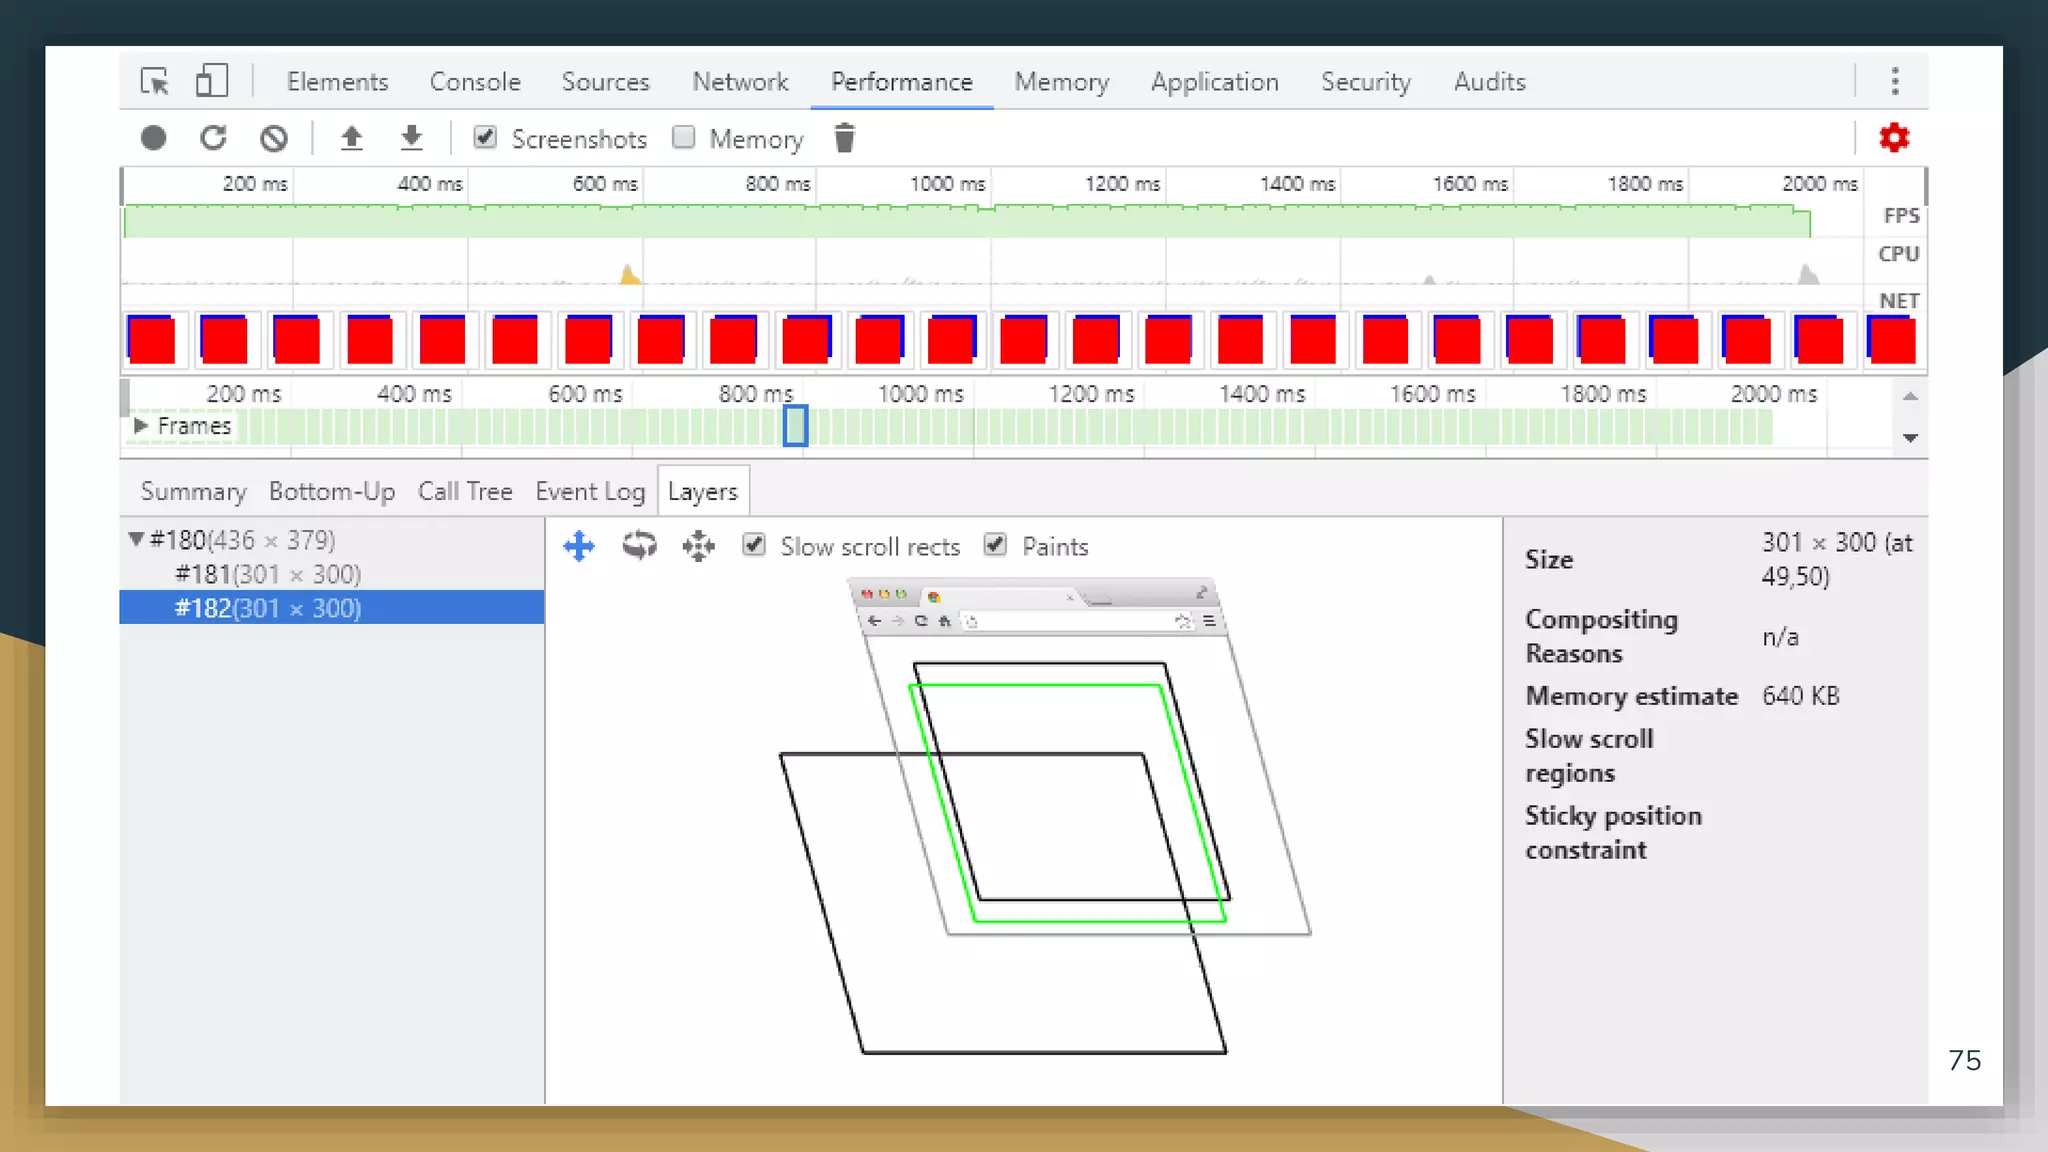Select layer #181 in the tree
Image resolution: width=2048 pixels, height=1152 pixels.
267,574
